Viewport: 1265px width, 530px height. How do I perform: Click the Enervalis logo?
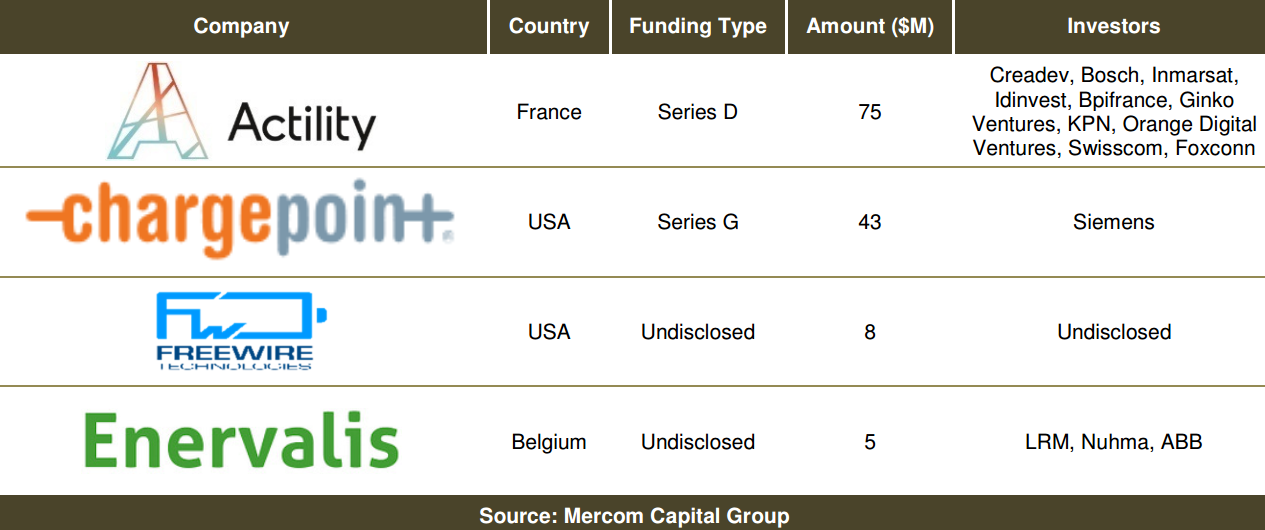(x=242, y=441)
